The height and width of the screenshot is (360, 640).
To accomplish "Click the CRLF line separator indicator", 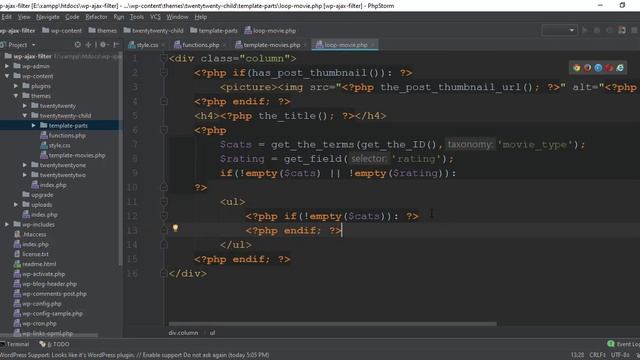I will [x=597, y=355].
